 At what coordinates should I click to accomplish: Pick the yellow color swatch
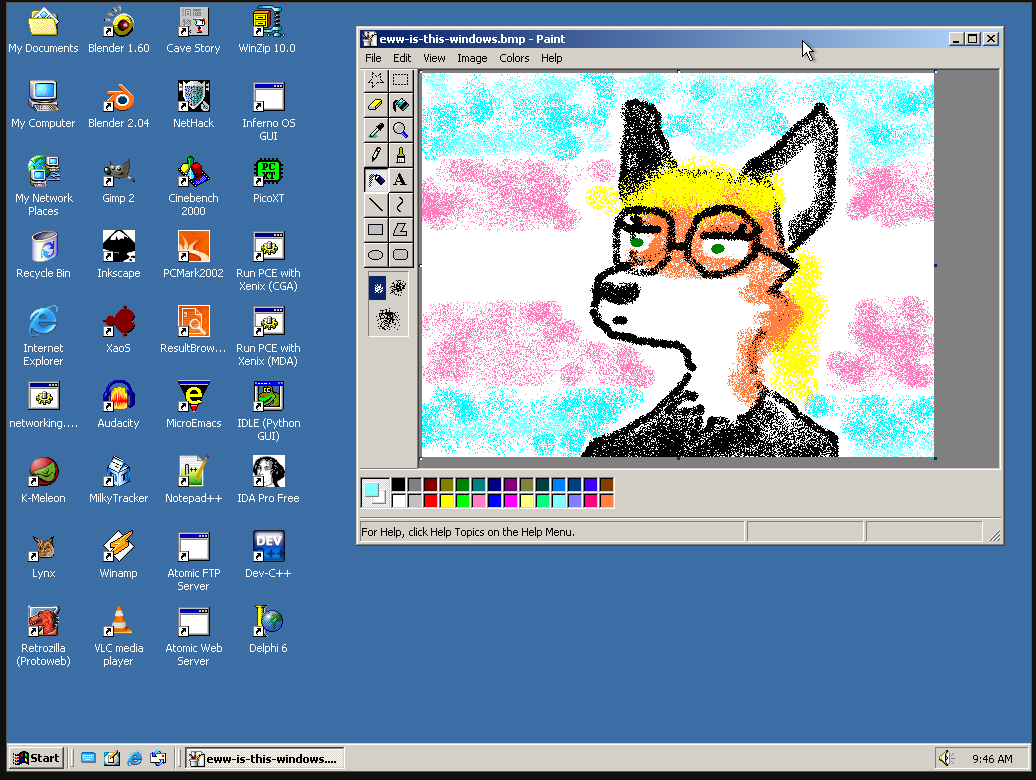(x=447, y=501)
